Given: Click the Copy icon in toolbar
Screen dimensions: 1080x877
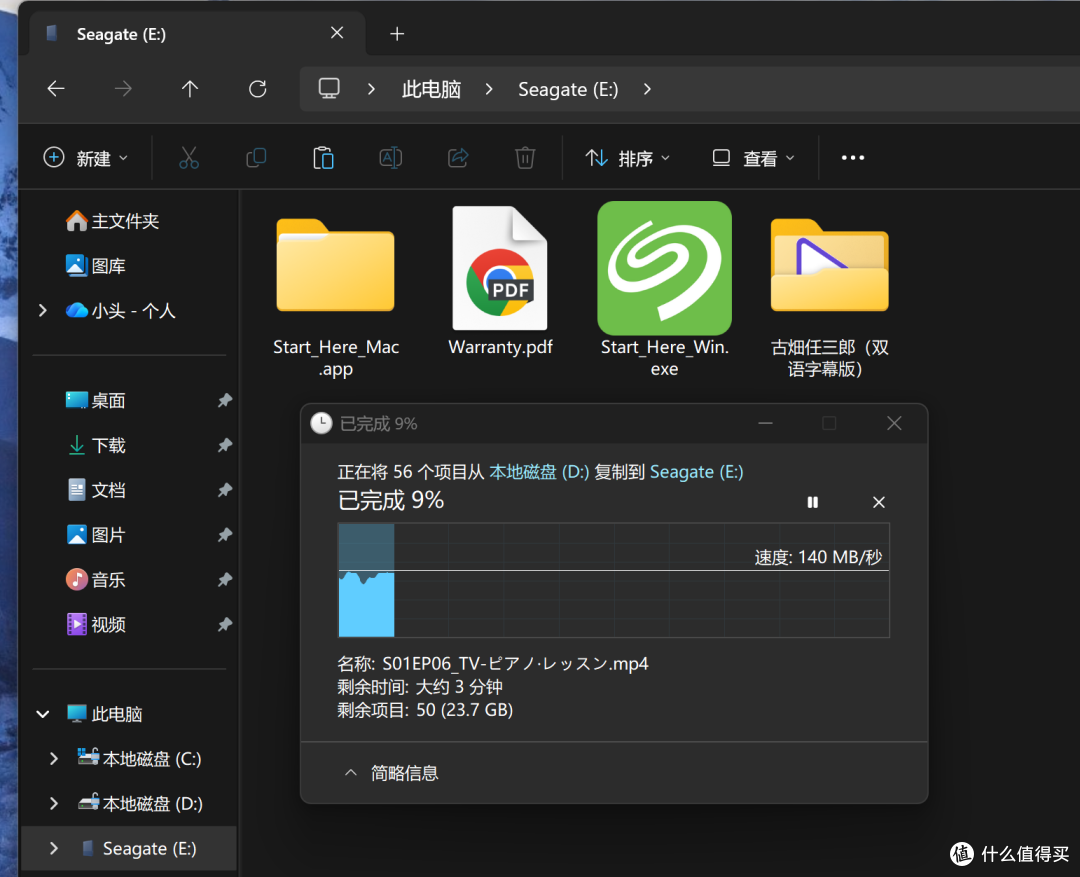Looking at the screenshot, I should pos(256,158).
